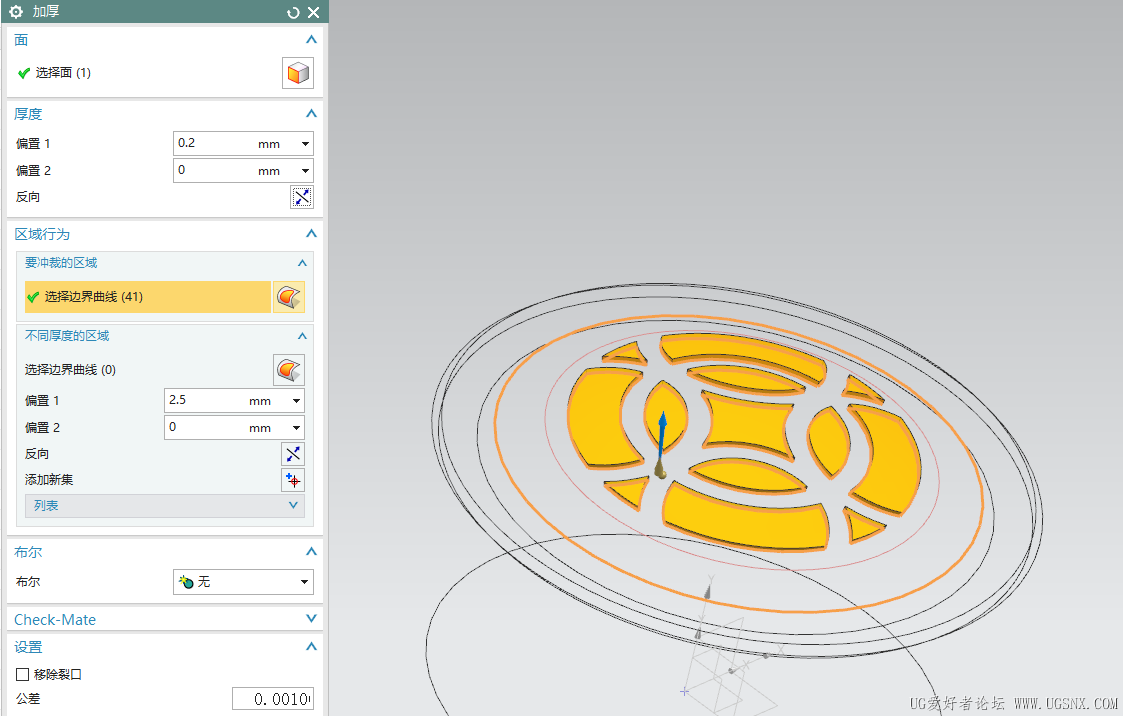Expand the Check-Mate section

click(311, 619)
